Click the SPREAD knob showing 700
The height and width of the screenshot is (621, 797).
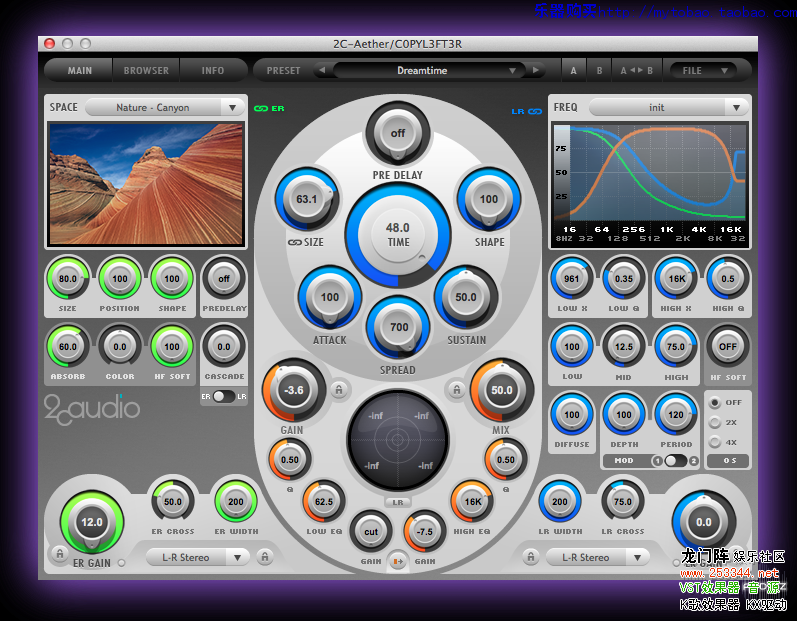click(x=398, y=327)
